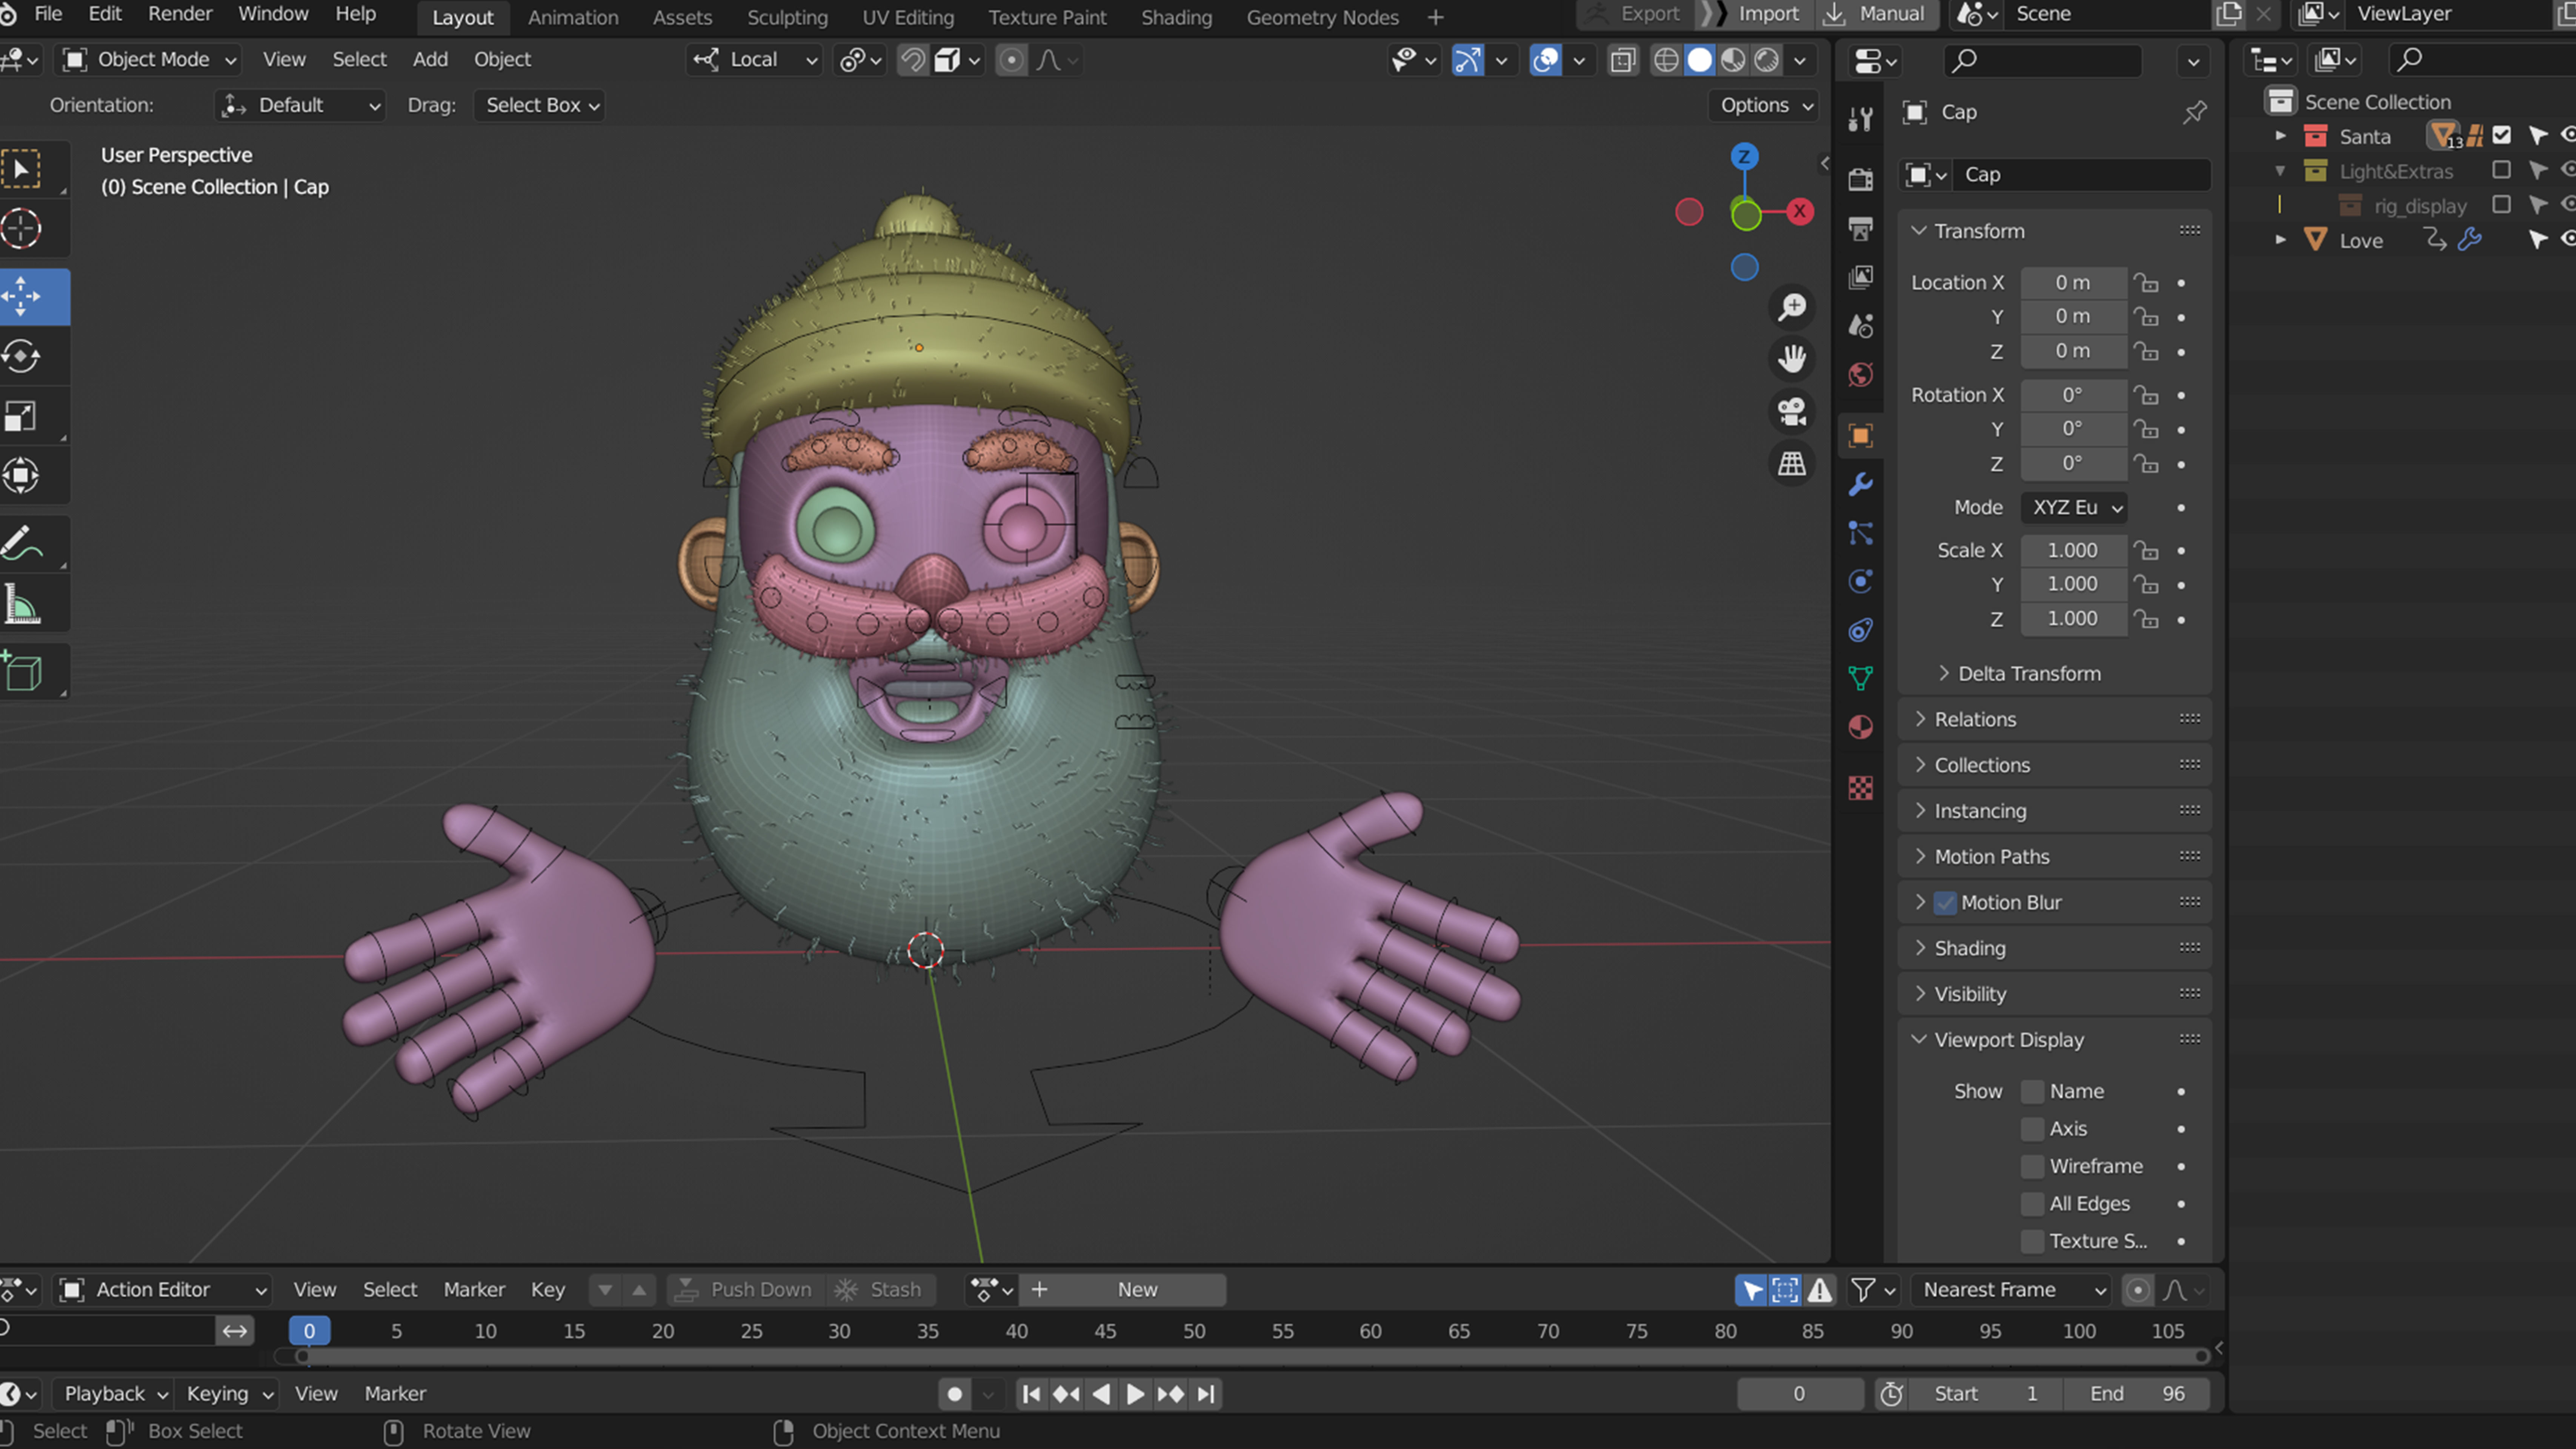Open the Particles properties tab
Image resolution: width=2576 pixels, height=1449 pixels.
[1860, 533]
